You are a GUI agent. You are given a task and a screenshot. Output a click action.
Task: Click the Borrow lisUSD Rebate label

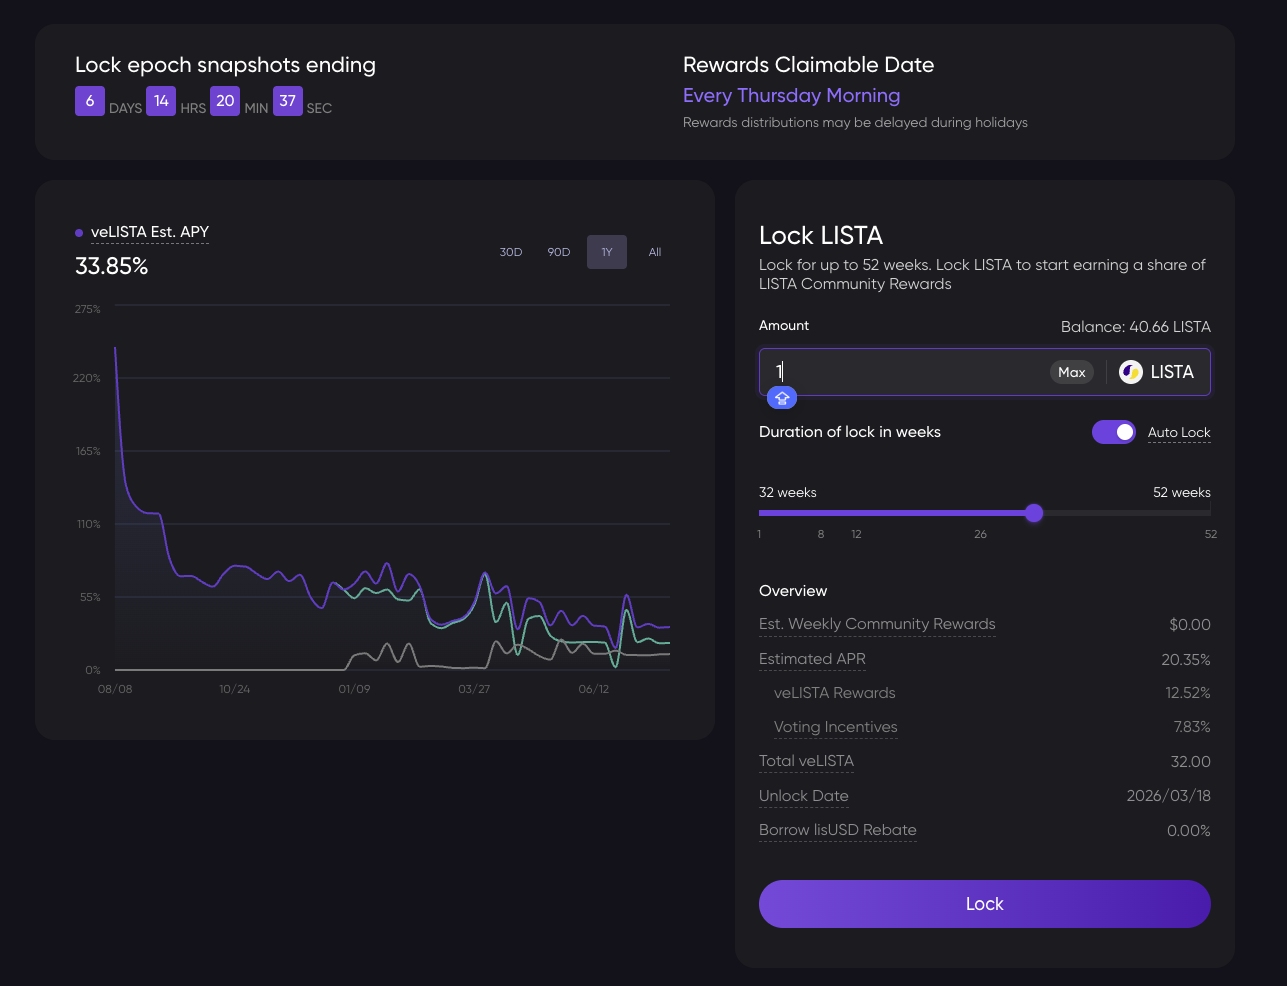tap(837, 830)
